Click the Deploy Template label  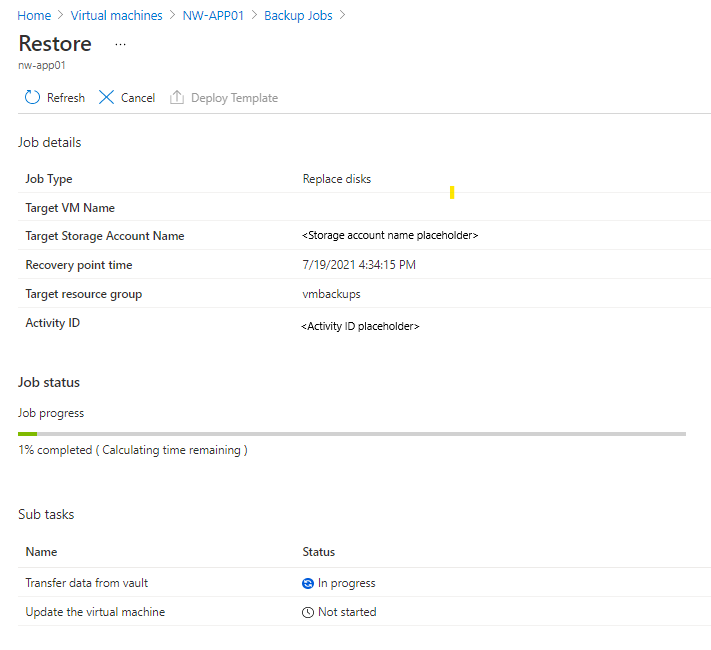(234, 98)
